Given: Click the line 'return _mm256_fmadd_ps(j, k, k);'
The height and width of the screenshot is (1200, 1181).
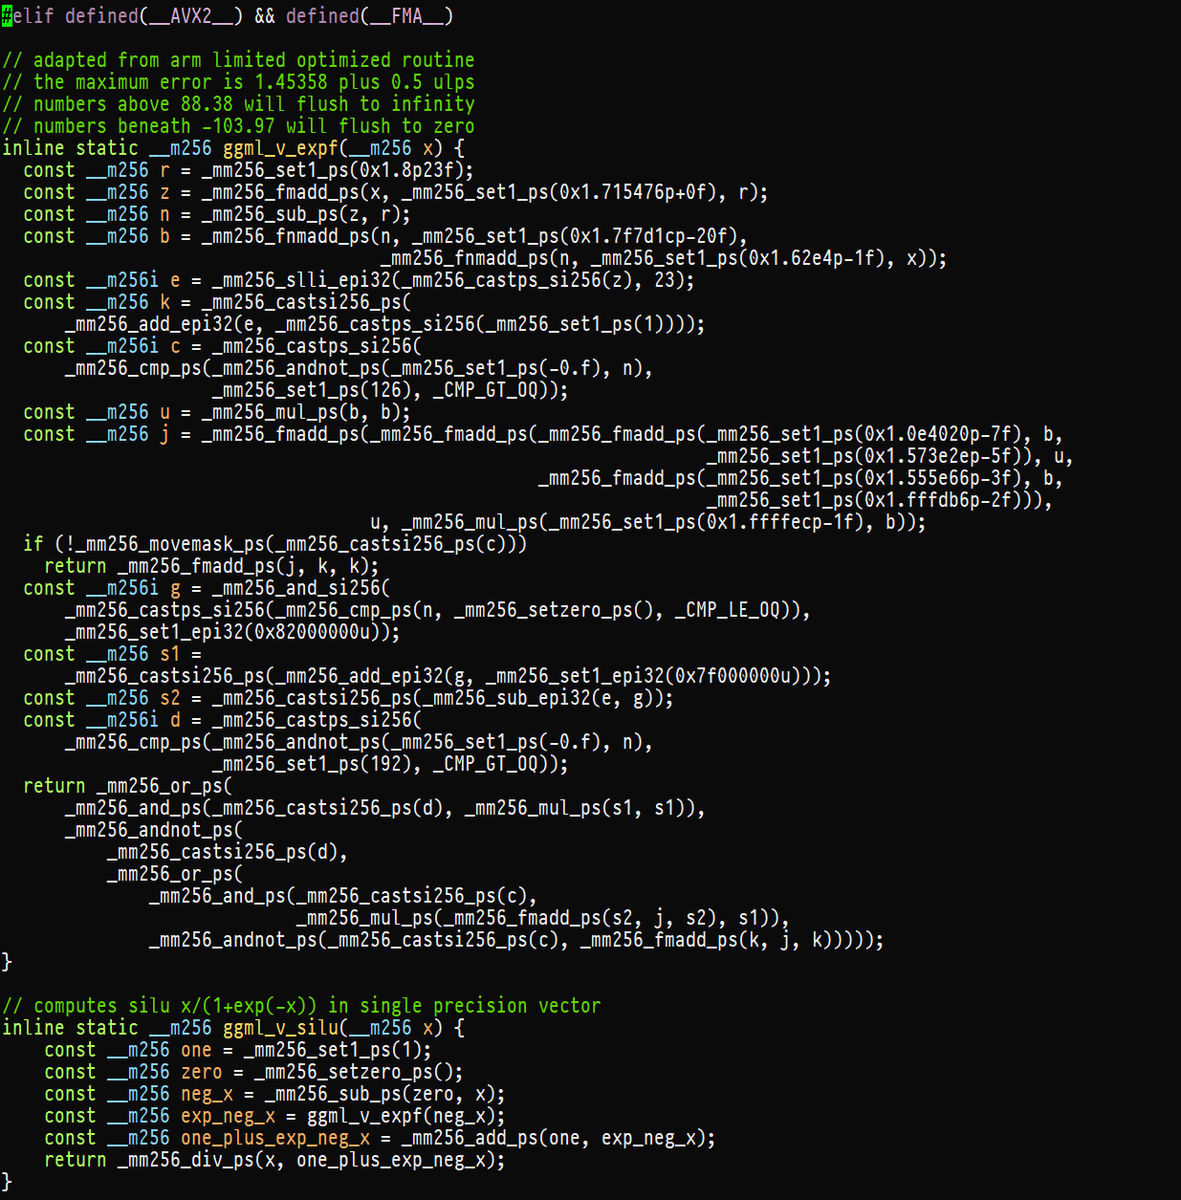Looking at the screenshot, I should coord(212,566).
